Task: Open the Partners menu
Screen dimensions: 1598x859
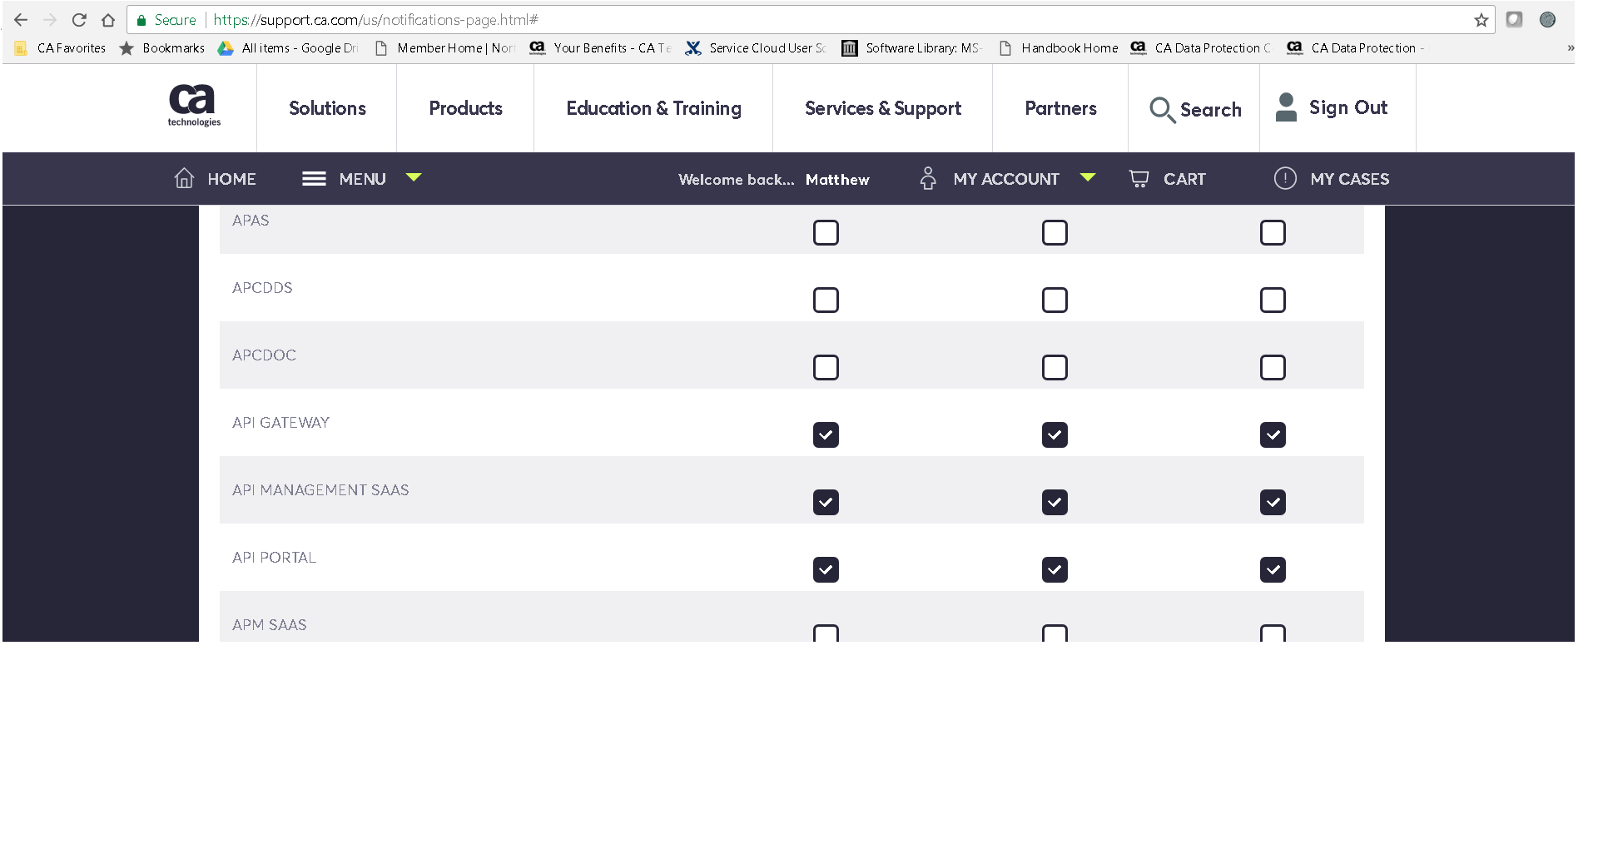Action: [x=1061, y=108]
